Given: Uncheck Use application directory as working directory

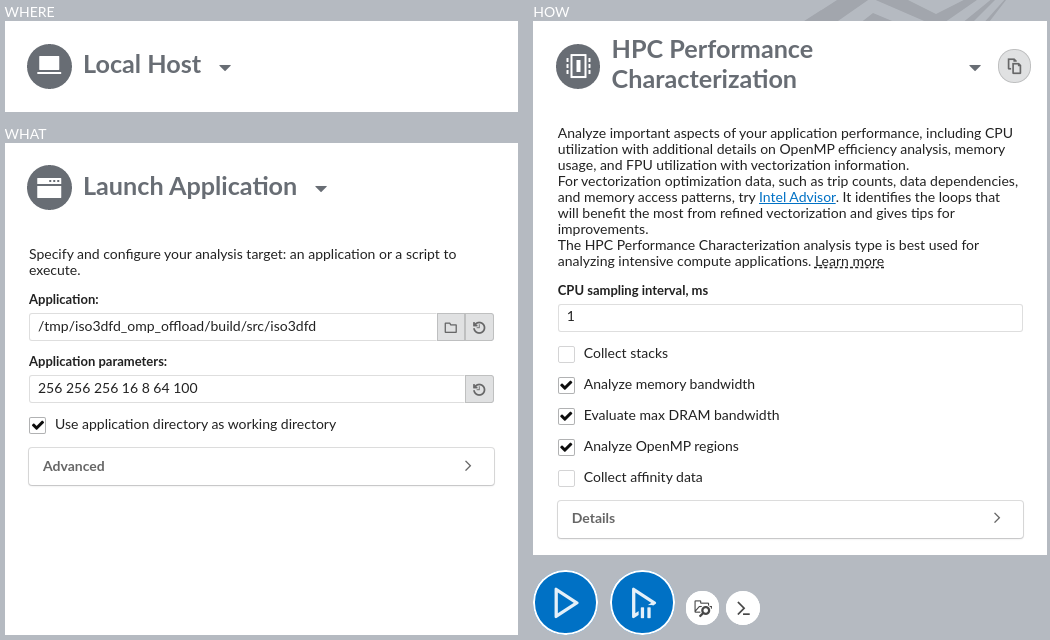Looking at the screenshot, I should [x=37, y=425].
